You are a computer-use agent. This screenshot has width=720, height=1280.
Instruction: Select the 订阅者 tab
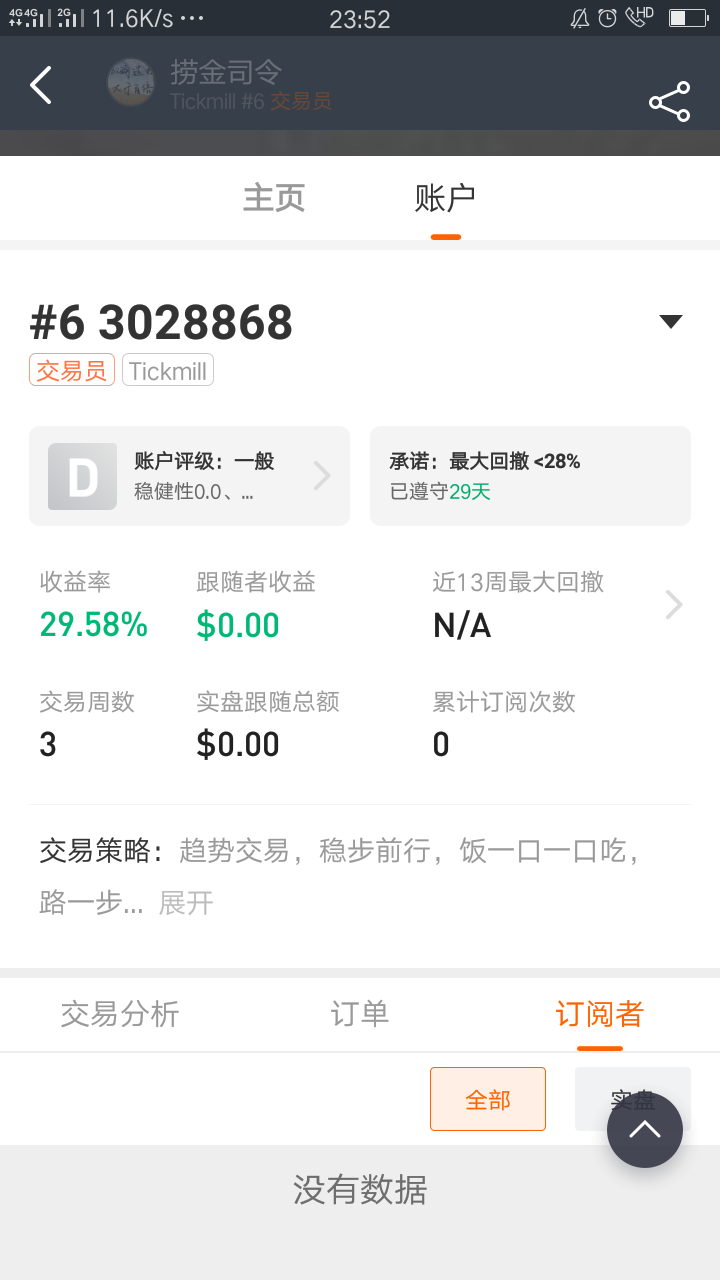click(599, 1014)
